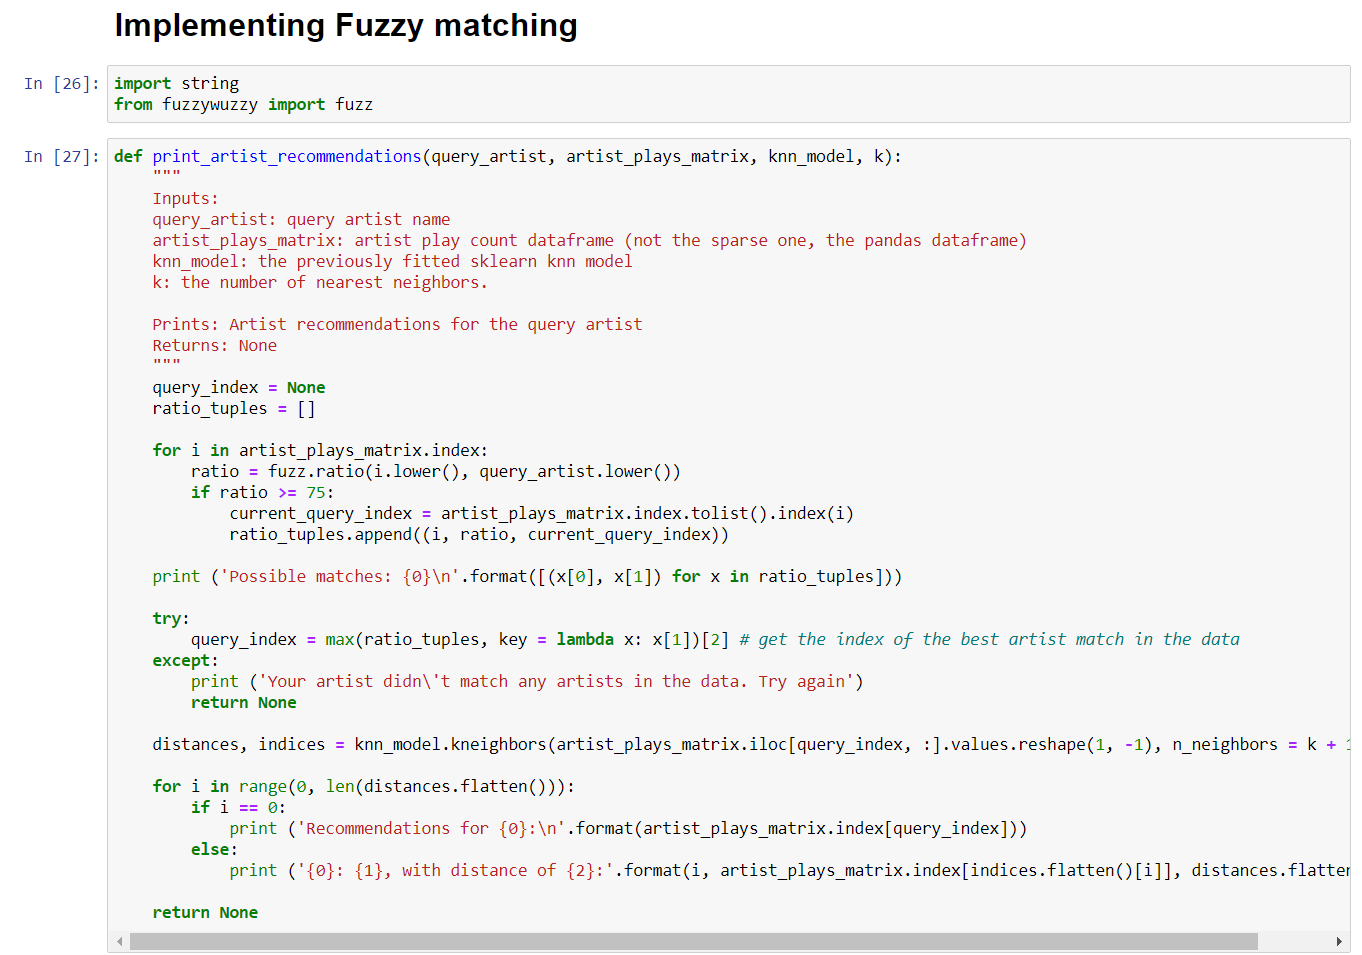1362x955 pixels.
Task: Click the print_artist_recommendations function name
Action: coord(286,157)
